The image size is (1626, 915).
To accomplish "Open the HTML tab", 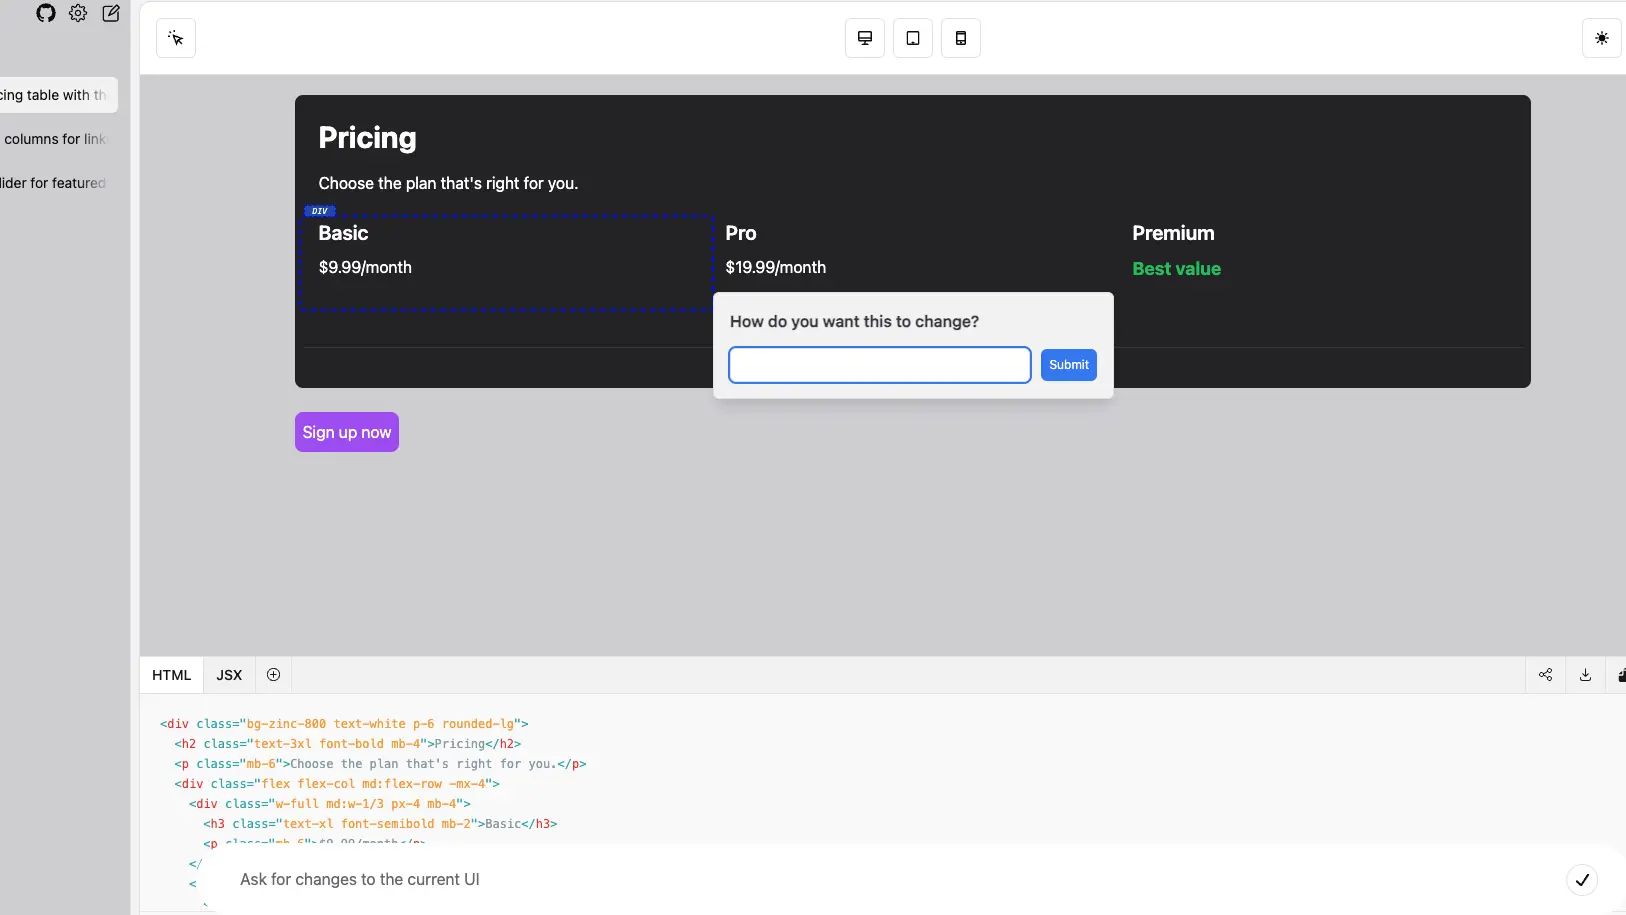I will coord(171,675).
